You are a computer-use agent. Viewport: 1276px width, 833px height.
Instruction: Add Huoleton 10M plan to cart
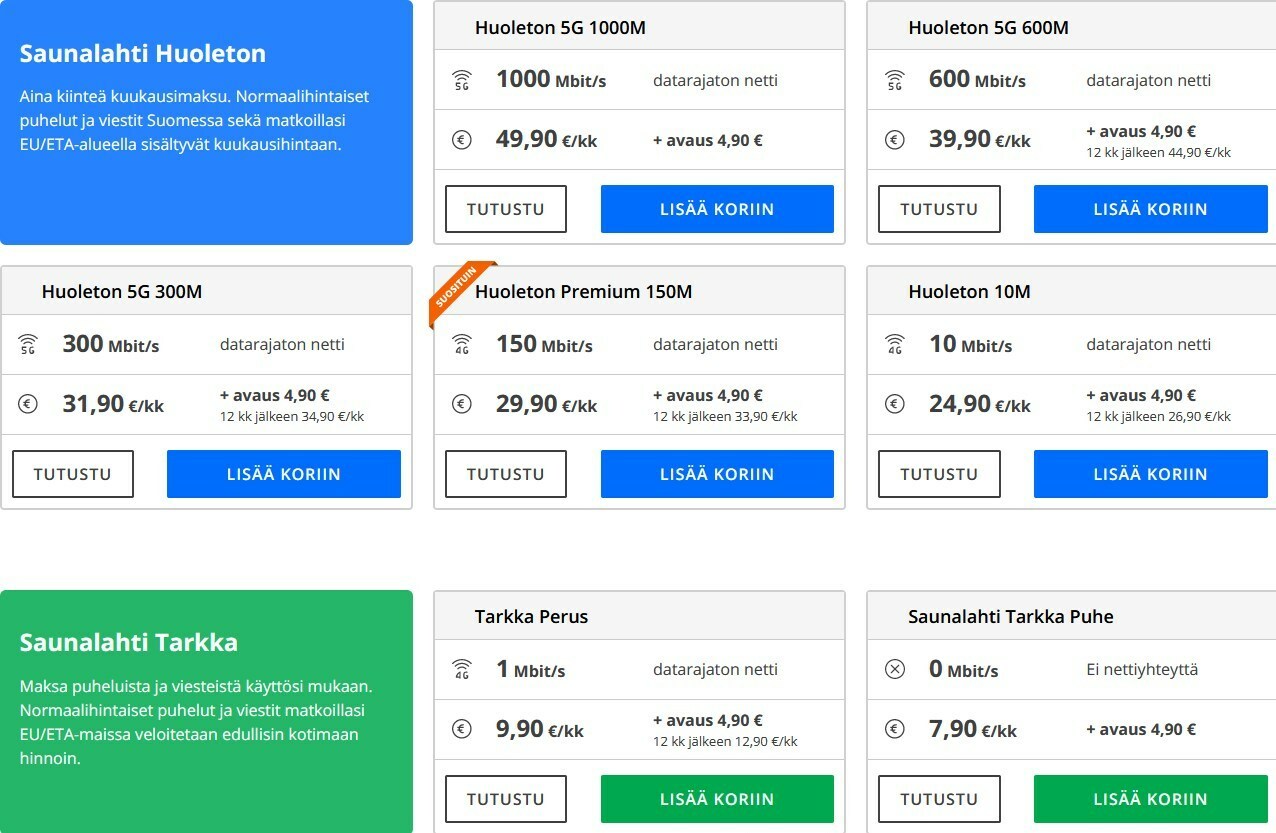pos(1151,474)
